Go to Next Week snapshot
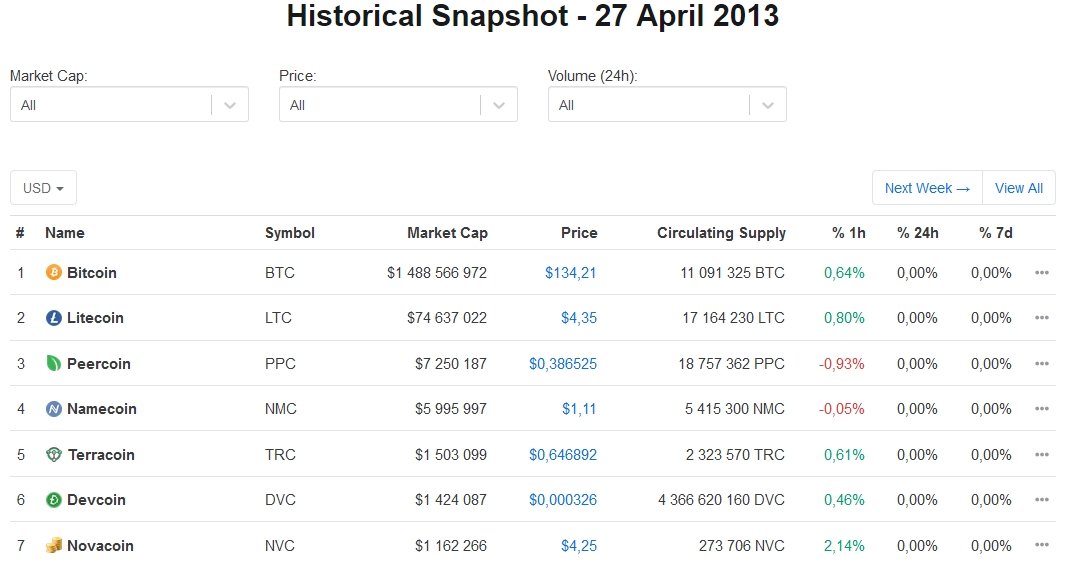Viewport: 1066px width, 564px height. point(927,188)
